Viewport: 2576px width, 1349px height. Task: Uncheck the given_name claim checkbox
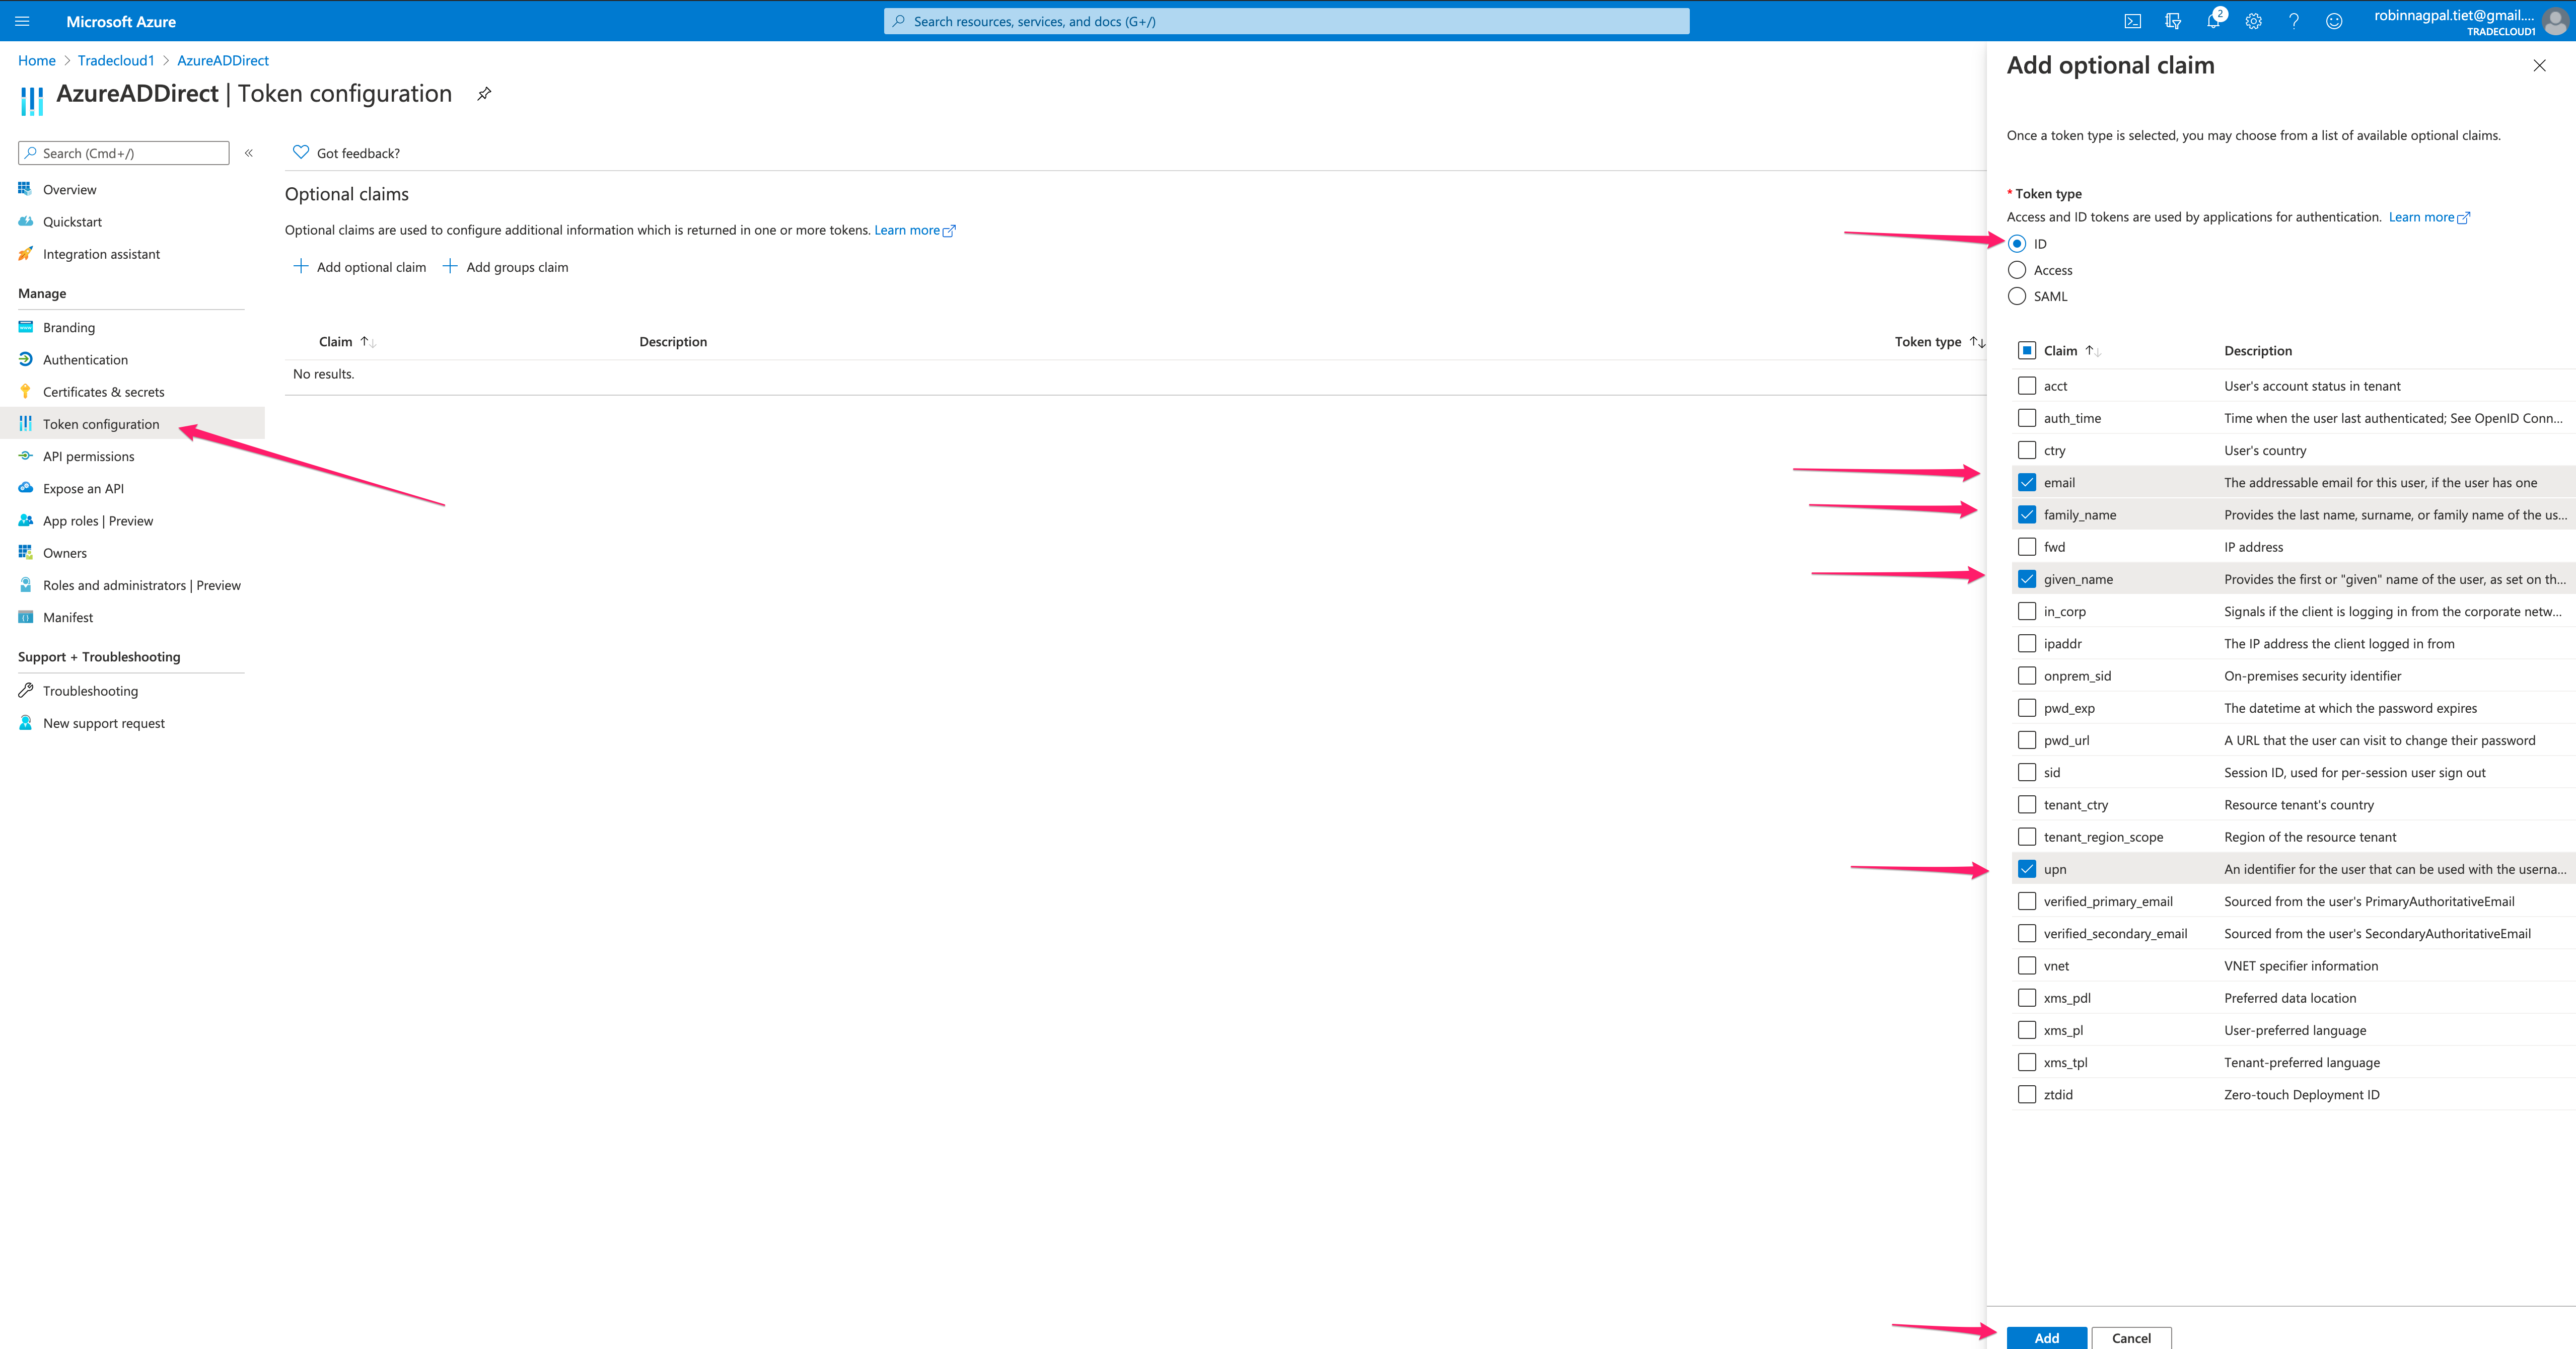coord(2027,579)
